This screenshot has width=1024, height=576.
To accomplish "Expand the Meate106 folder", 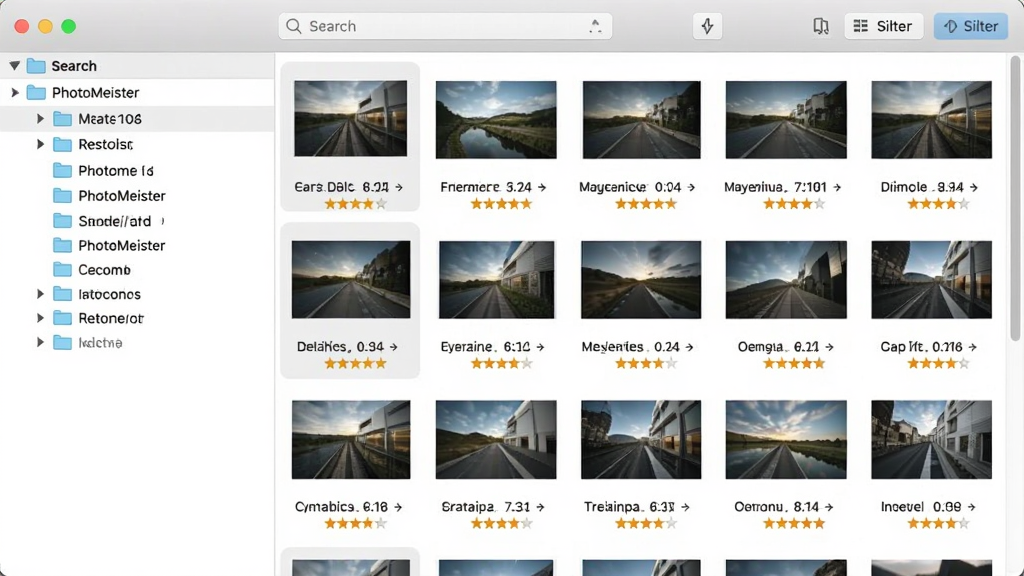I will click(40, 119).
